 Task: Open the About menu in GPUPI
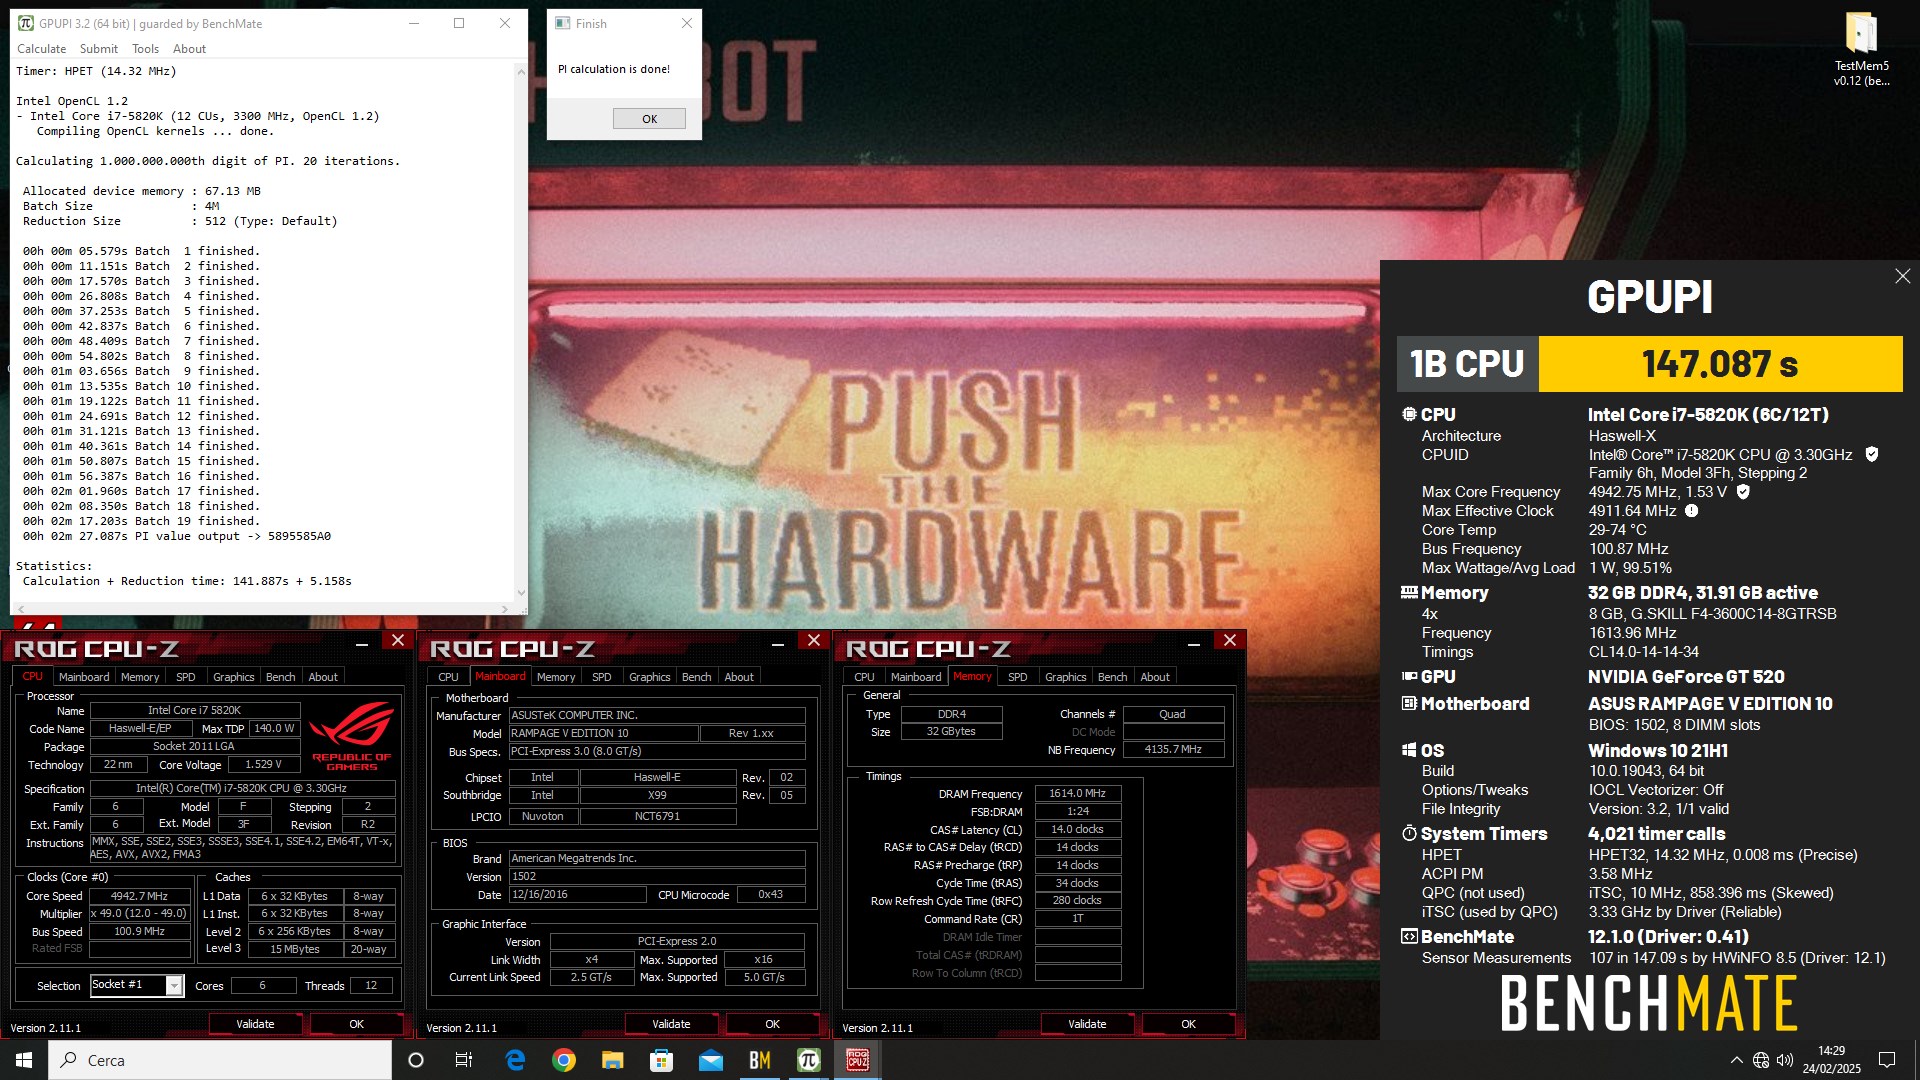[x=189, y=49]
